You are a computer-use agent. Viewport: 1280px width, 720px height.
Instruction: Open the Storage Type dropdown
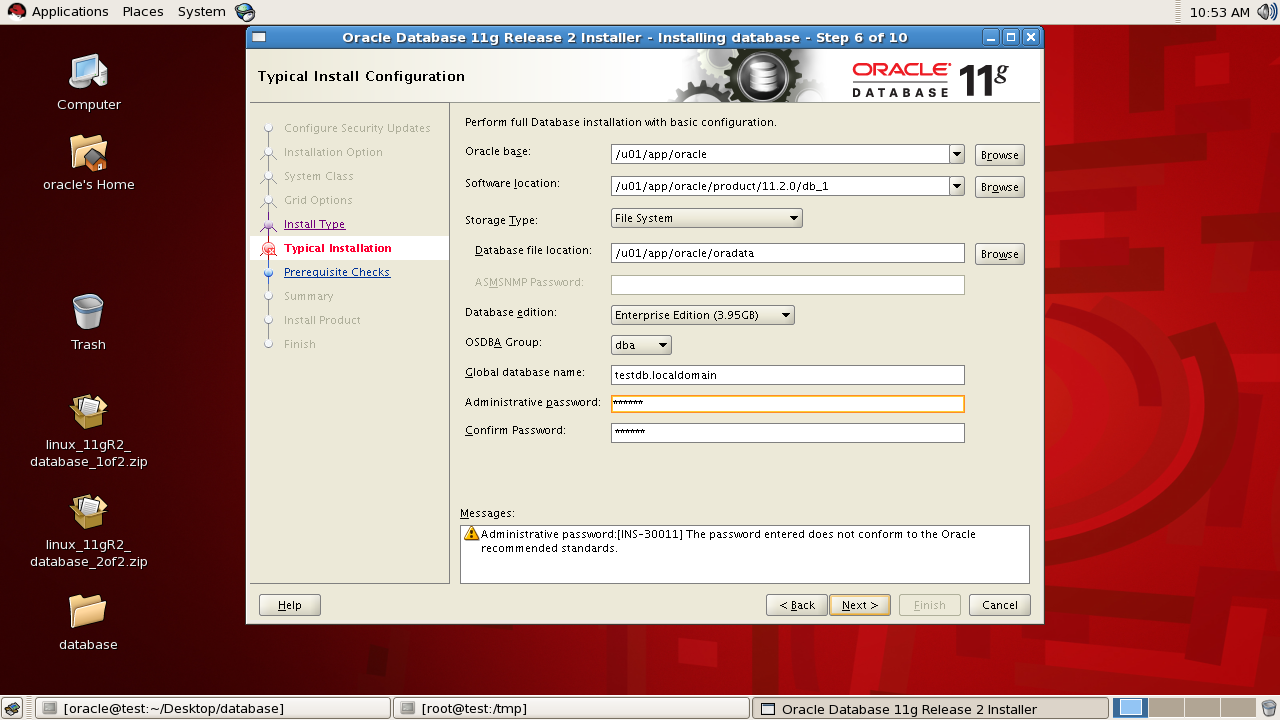click(706, 218)
